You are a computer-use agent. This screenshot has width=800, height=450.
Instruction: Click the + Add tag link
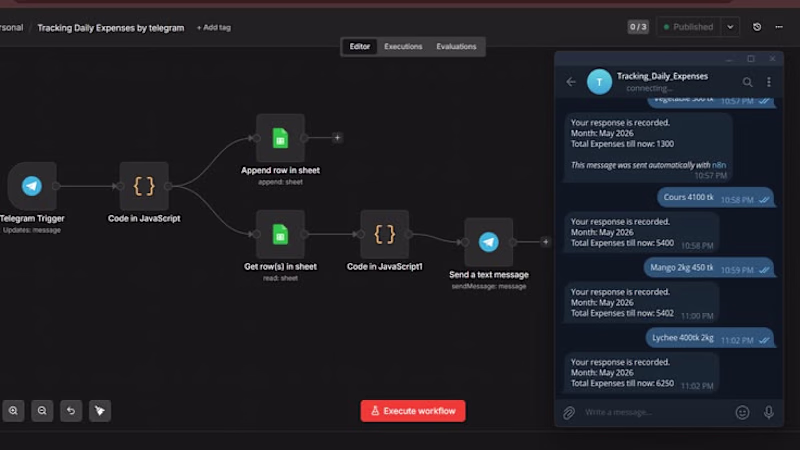click(x=214, y=28)
